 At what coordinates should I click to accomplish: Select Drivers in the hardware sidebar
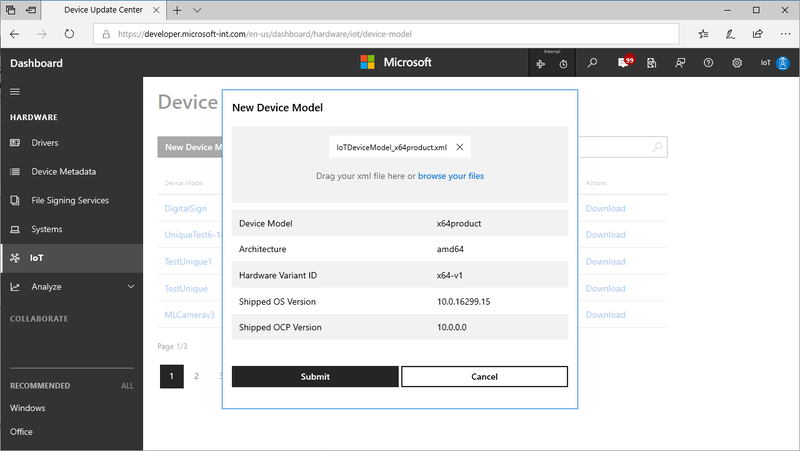coord(44,143)
